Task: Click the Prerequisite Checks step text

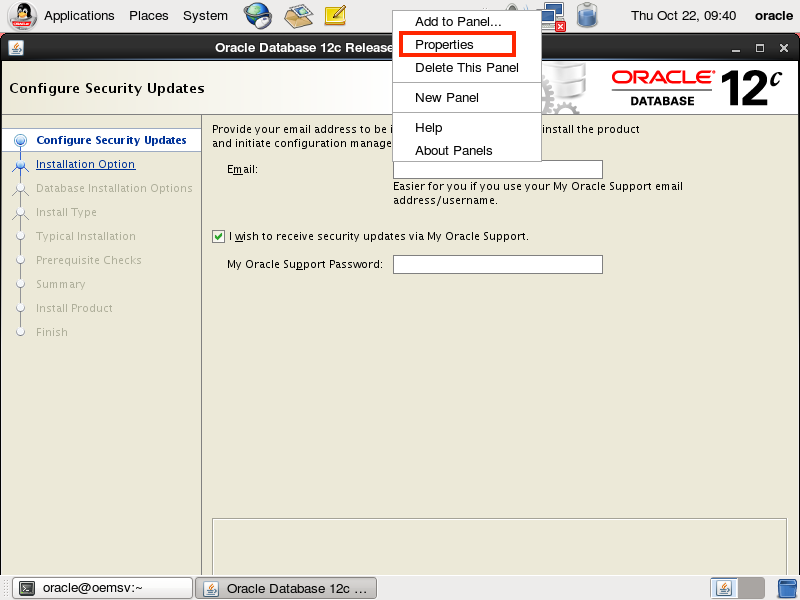Action: [89, 260]
